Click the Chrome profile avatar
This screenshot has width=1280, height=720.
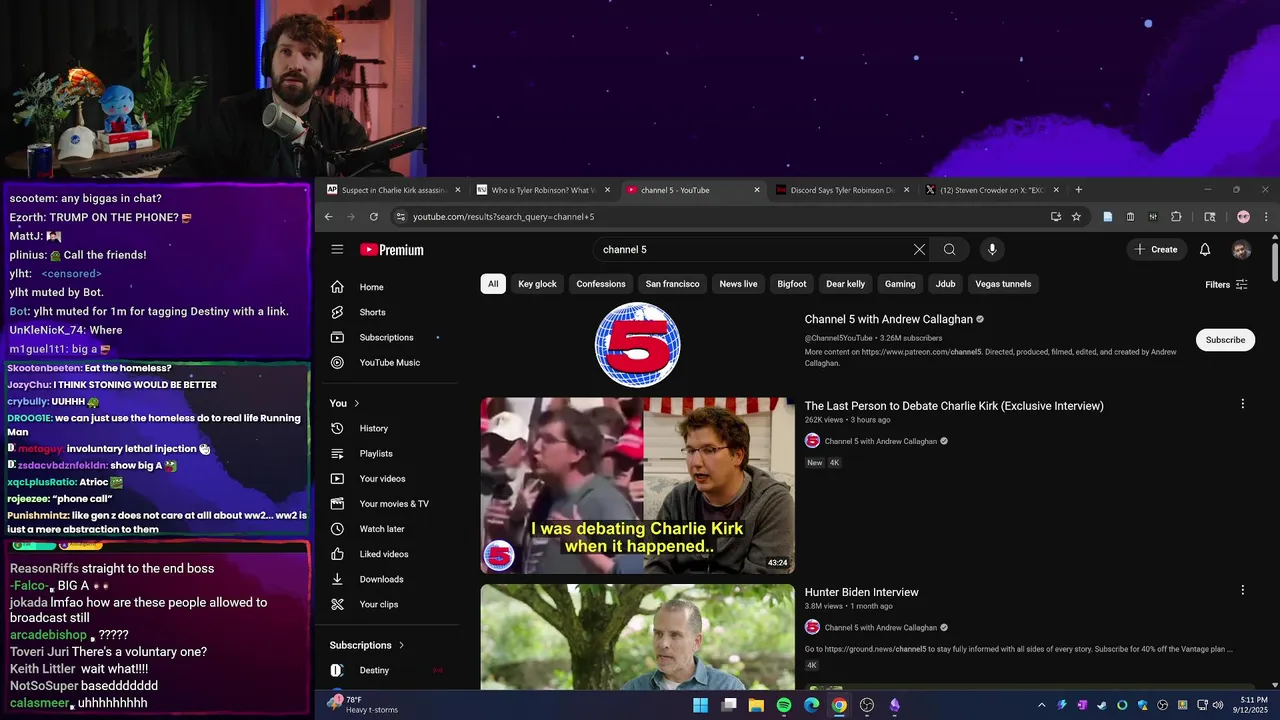(x=1243, y=216)
